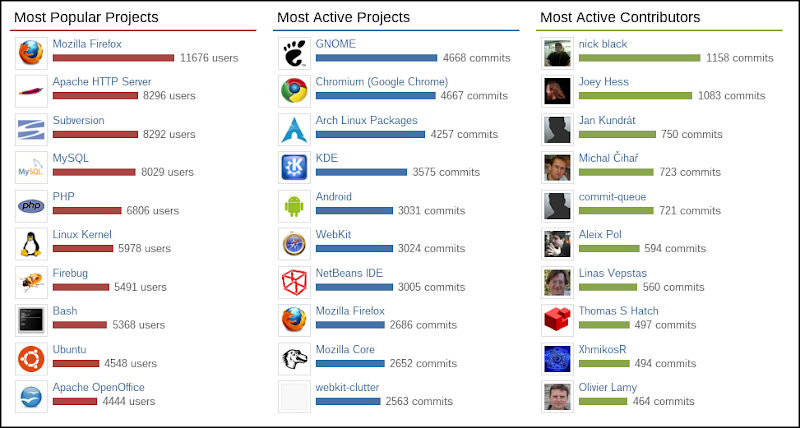Image resolution: width=800 pixels, height=428 pixels.
Task: Open the webkit-clutter project link
Action: [349, 387]
